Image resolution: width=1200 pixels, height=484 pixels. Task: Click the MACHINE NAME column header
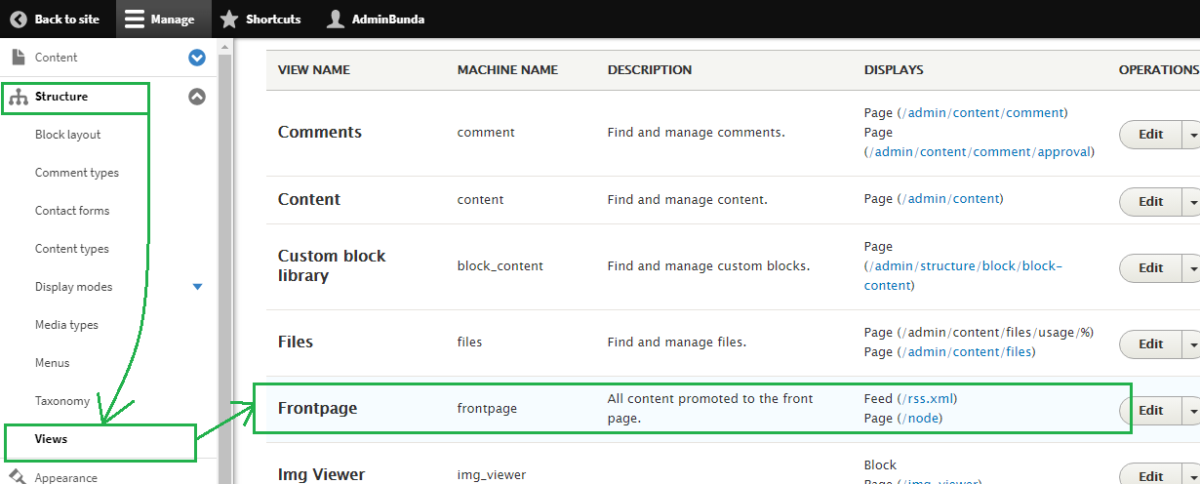507,70
